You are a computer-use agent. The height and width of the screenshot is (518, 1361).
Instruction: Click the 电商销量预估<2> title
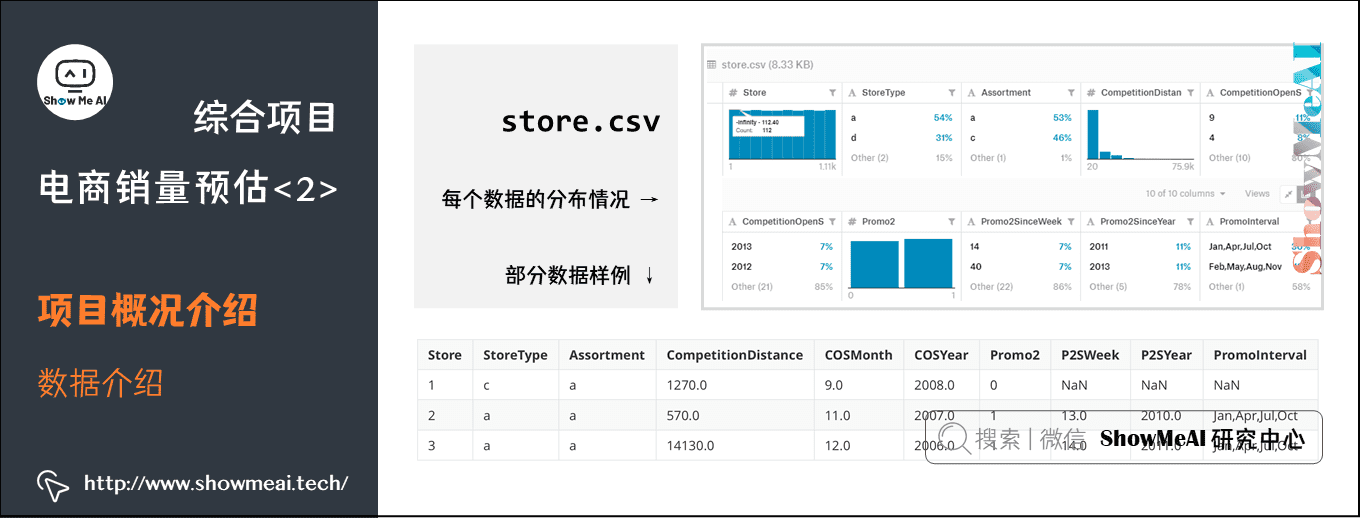(x=188, y=187)
